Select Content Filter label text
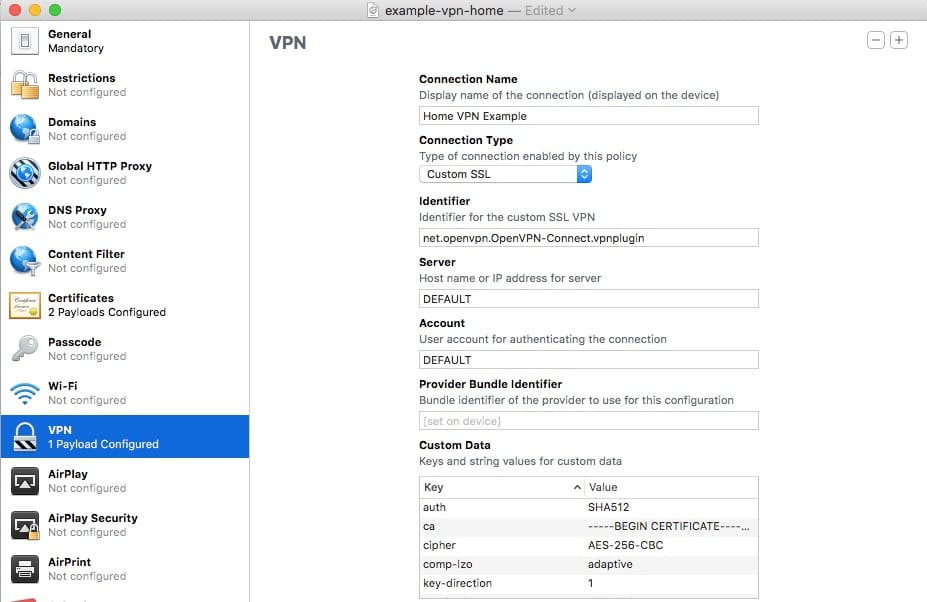This screenshot has height=602, width=927. pyautogui.click(x=86, y=254)
